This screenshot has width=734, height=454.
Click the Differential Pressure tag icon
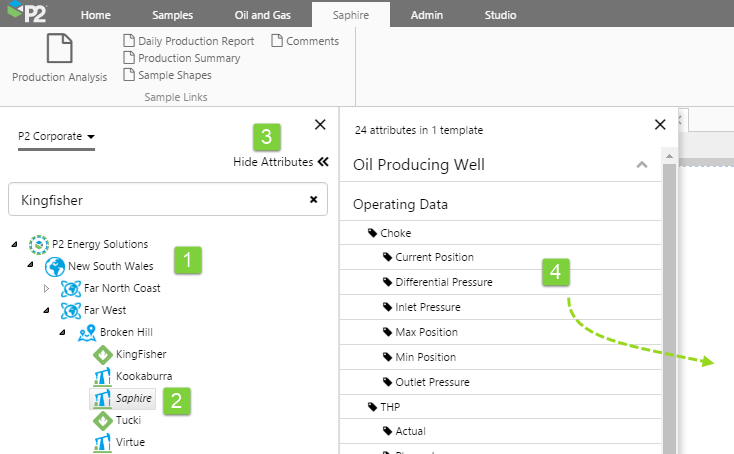coord(387,282)
